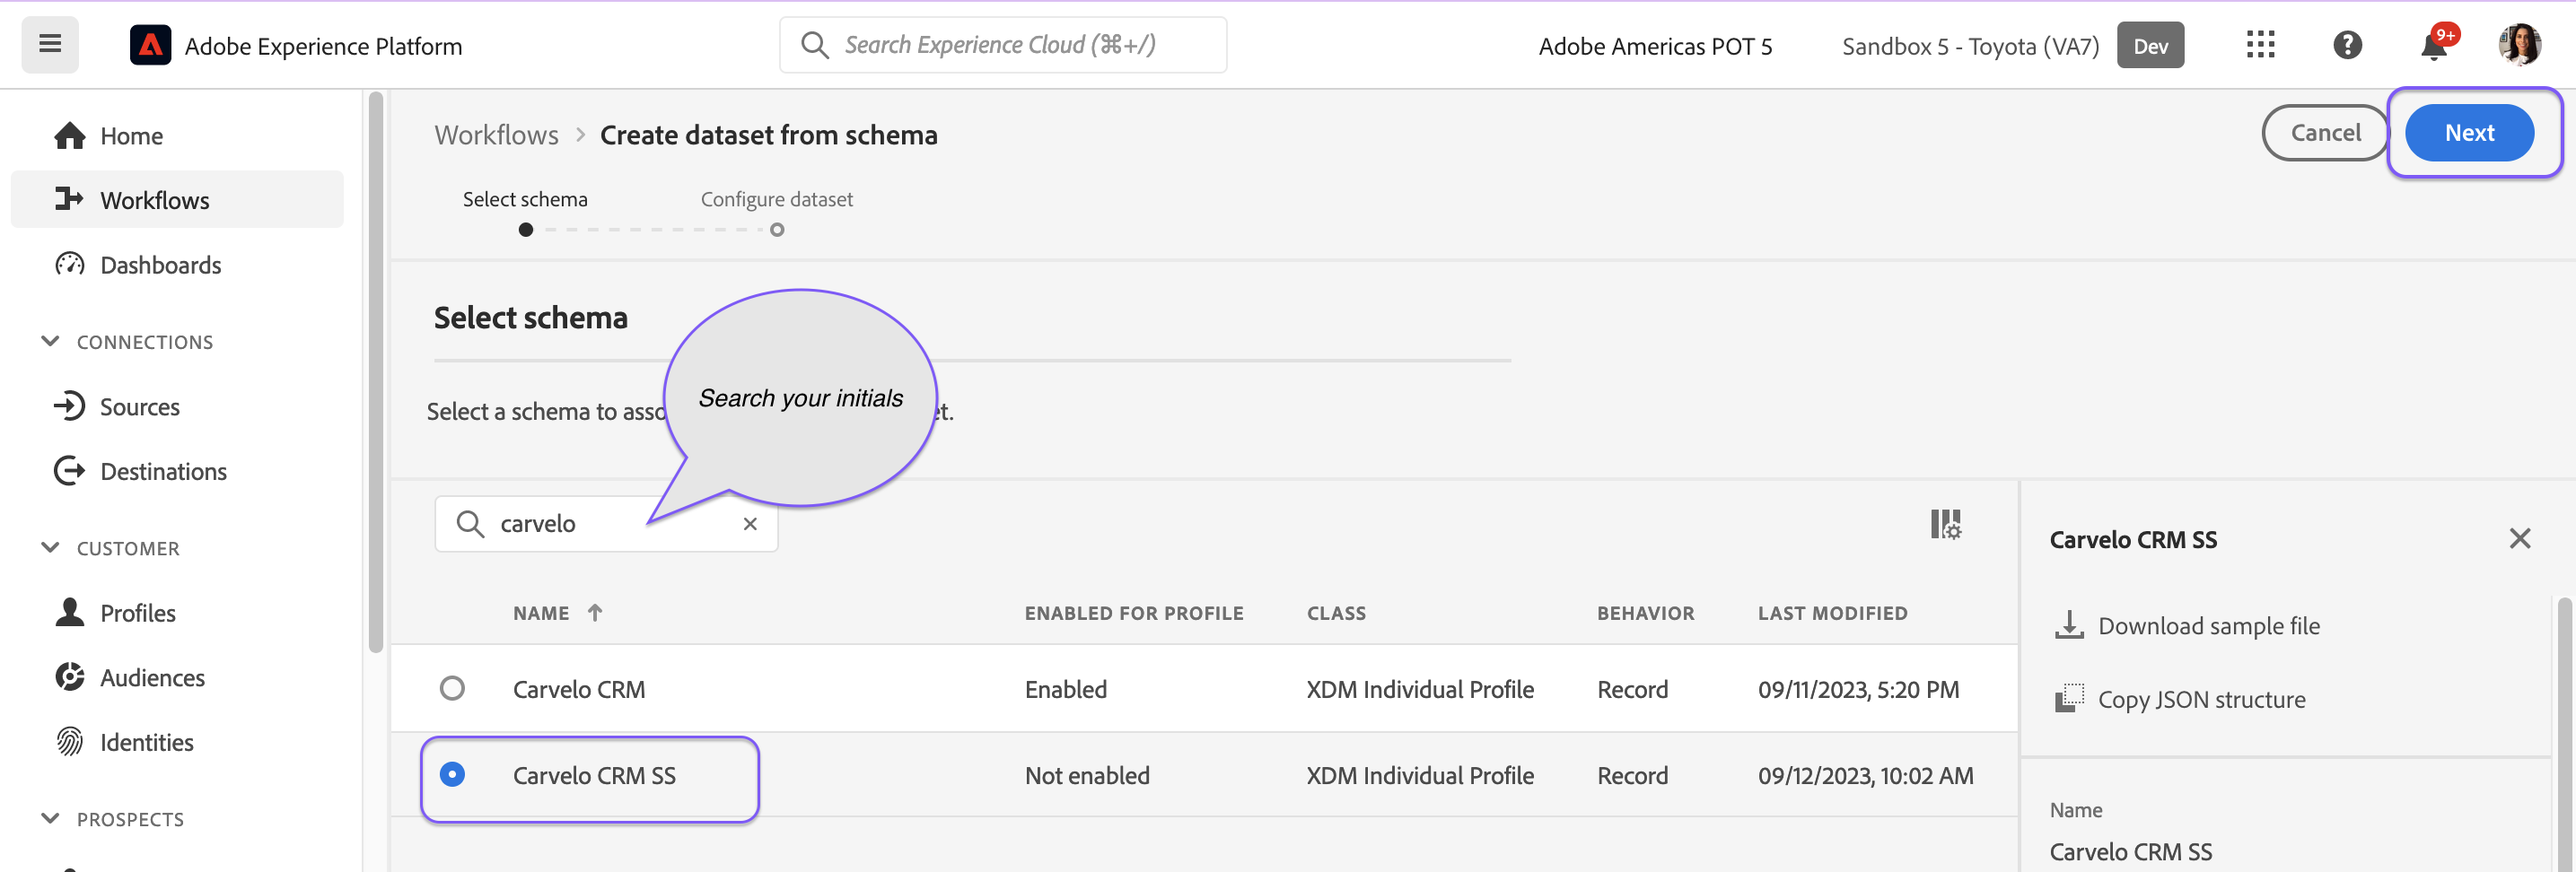Collapse the CUSTOMER section
Screen dimensions: 2576x872
[50, 547]
